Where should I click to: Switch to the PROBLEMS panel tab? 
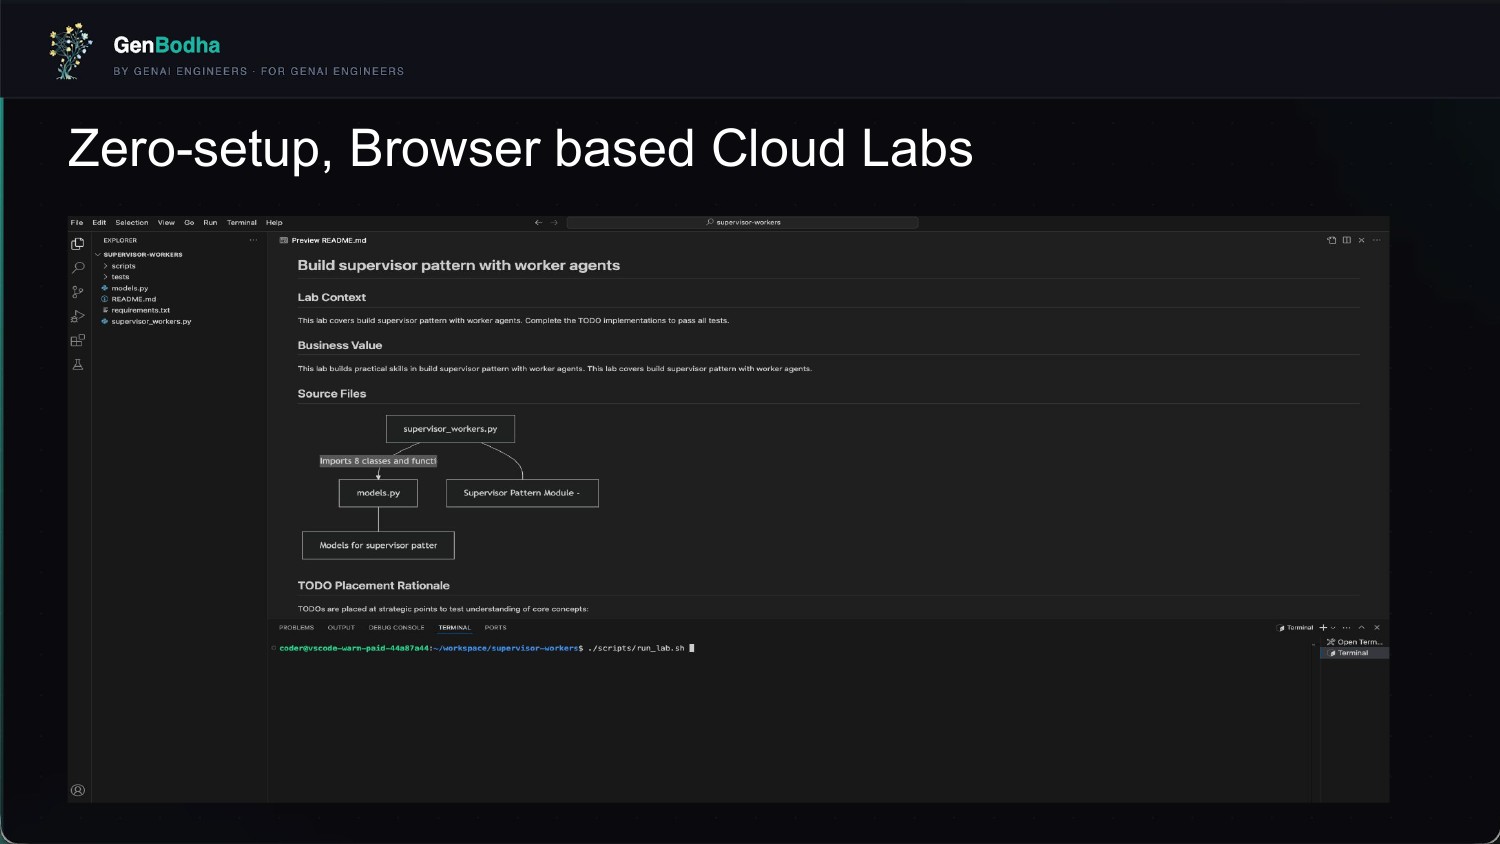coord(296,628)
